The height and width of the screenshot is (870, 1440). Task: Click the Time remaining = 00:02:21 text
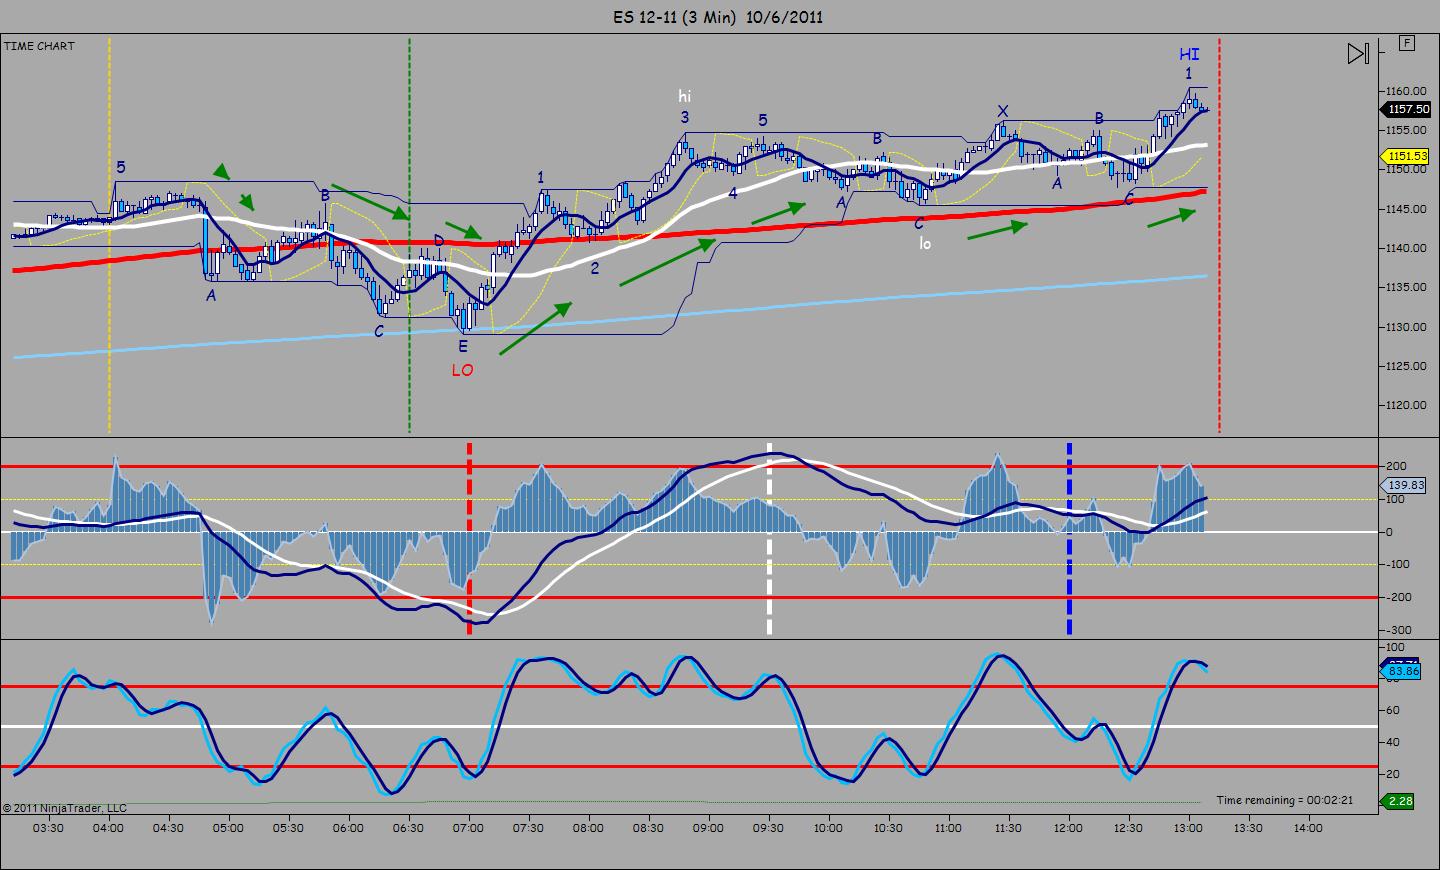click(1285, 800)
